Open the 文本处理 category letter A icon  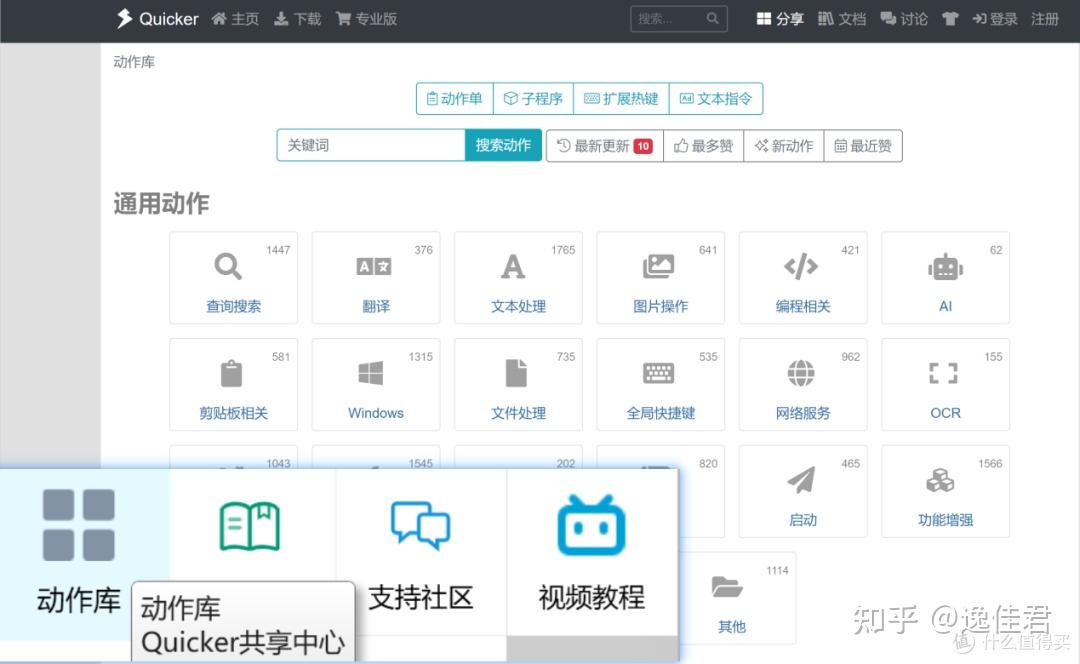[513, 267]
